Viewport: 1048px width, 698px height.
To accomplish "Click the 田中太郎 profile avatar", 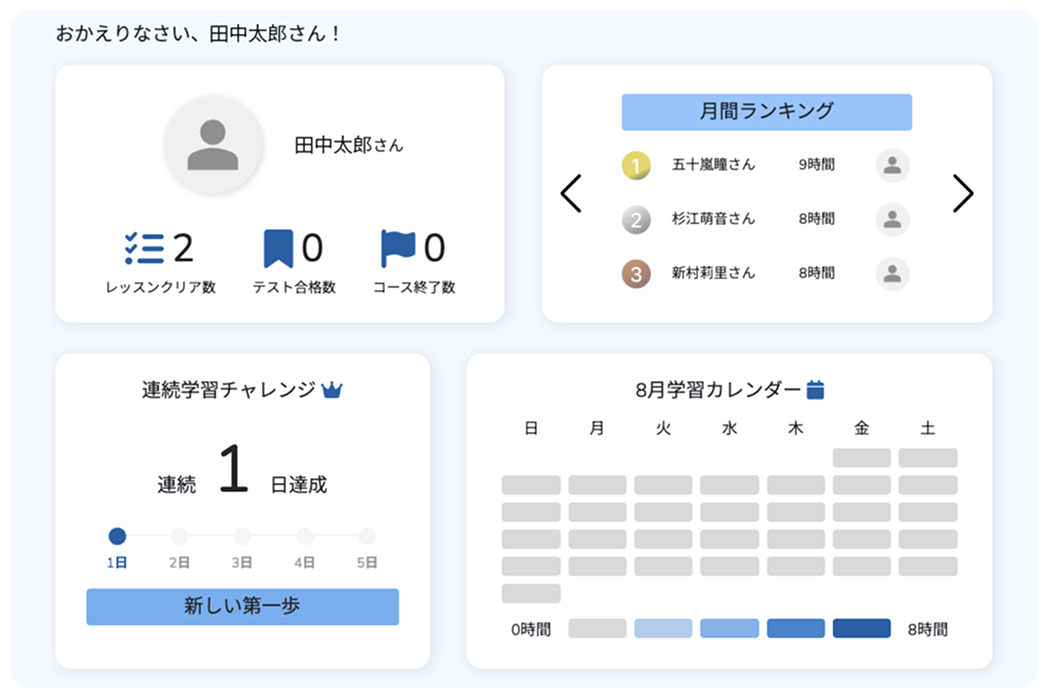I will coord(213,146).
